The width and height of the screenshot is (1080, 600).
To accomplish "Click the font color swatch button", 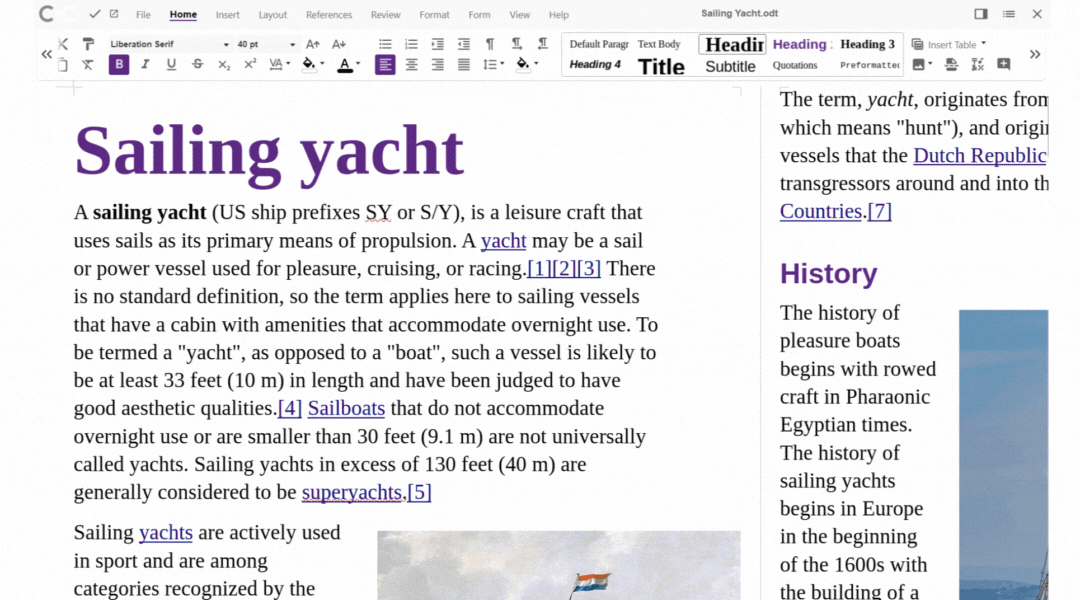I will pos(344,64).
